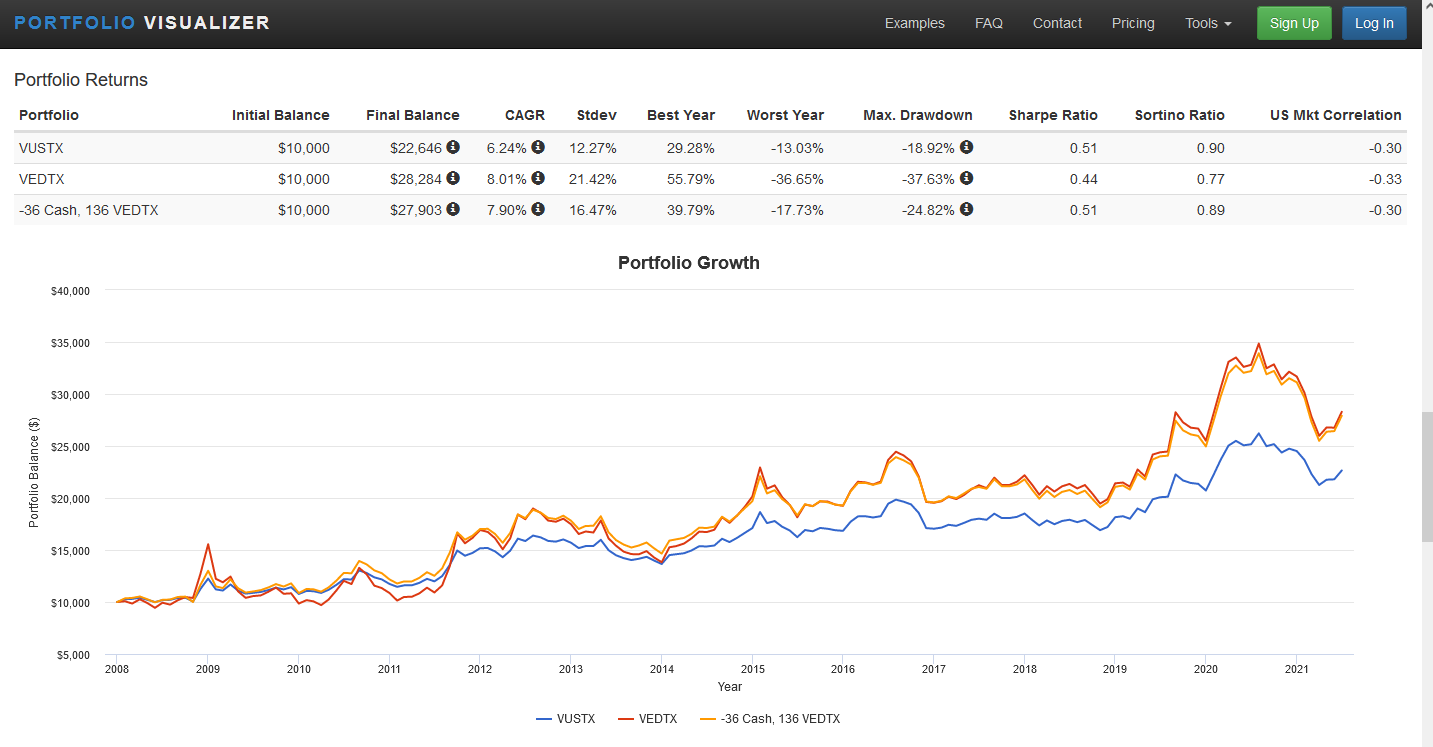This screenshot has height=747, width=1433.
Task: Click the -17.73% worst year value
Action: point(797,210)
